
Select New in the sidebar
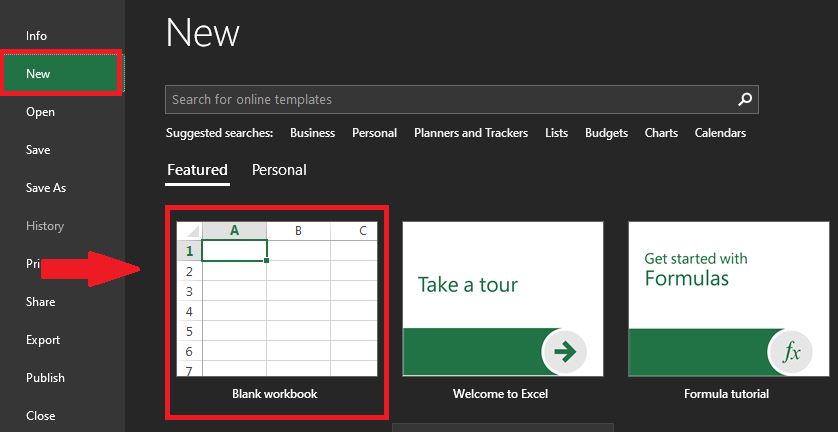point(38,74)
